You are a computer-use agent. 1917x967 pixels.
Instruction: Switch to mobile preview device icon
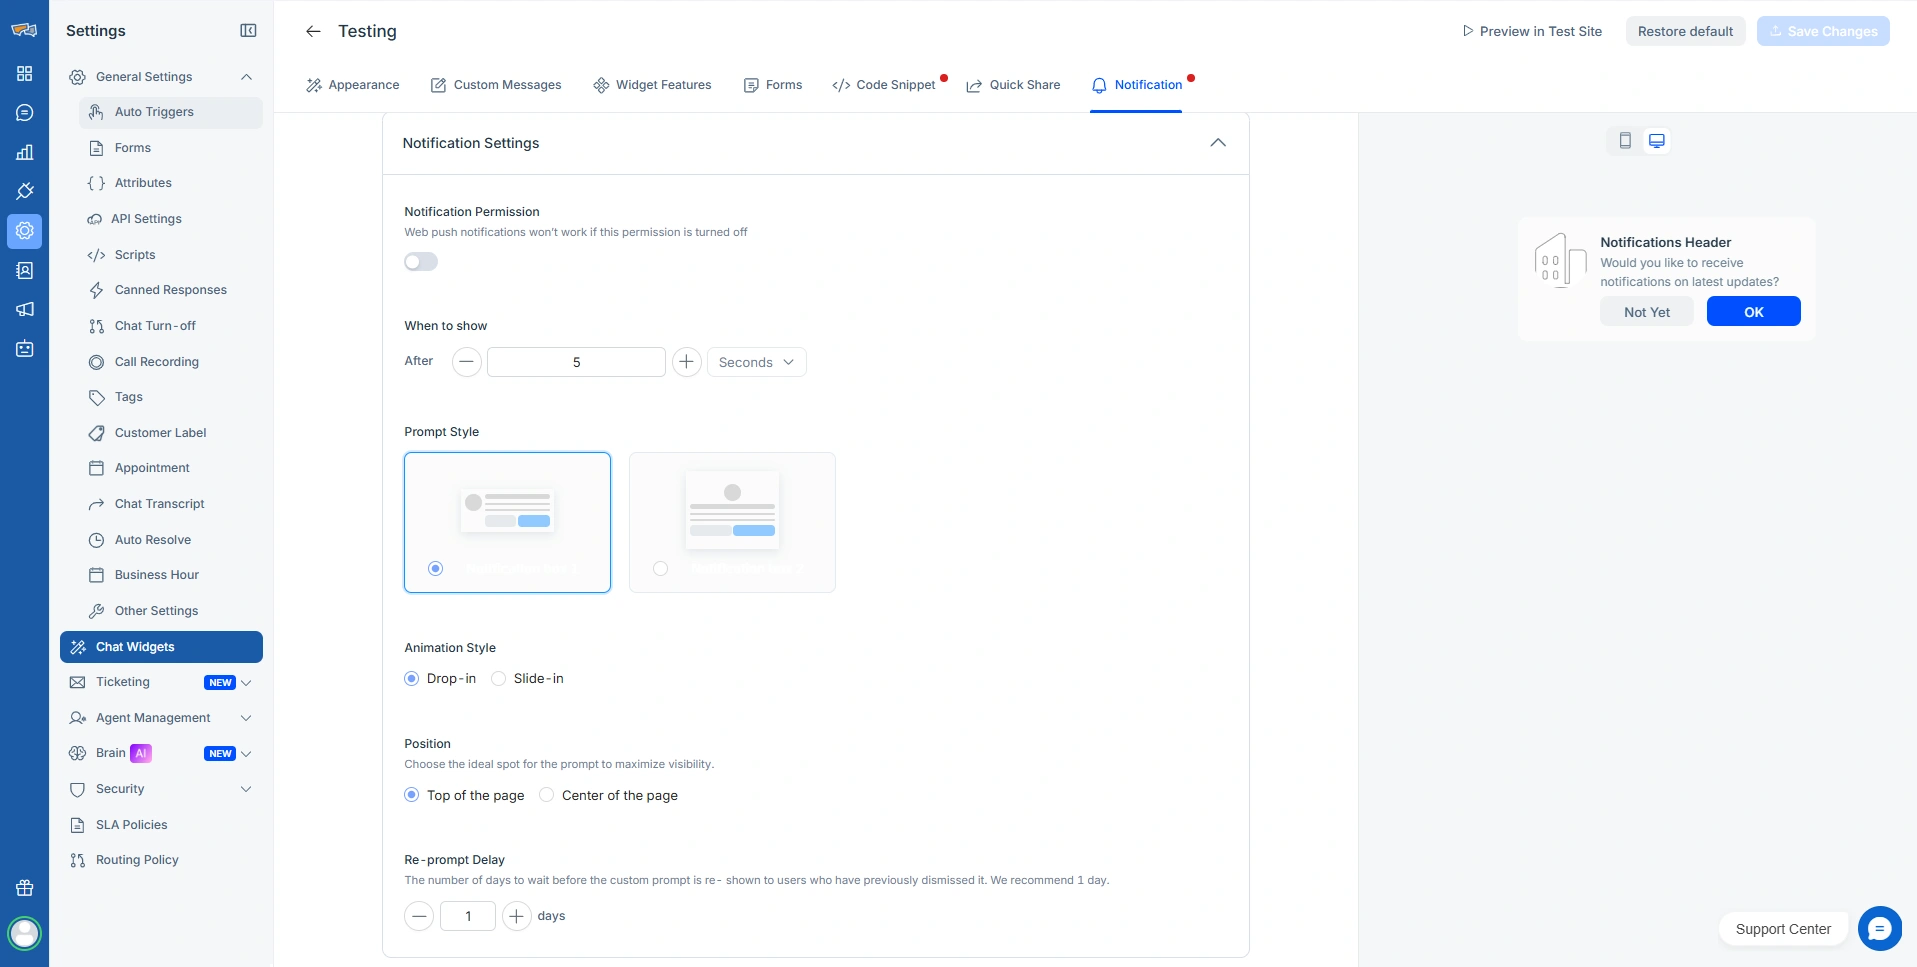click(x=1625, y=141)
